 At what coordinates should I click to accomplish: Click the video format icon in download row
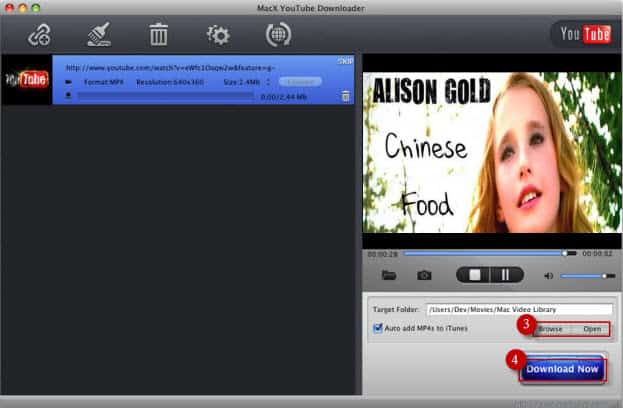click(68, 82)
